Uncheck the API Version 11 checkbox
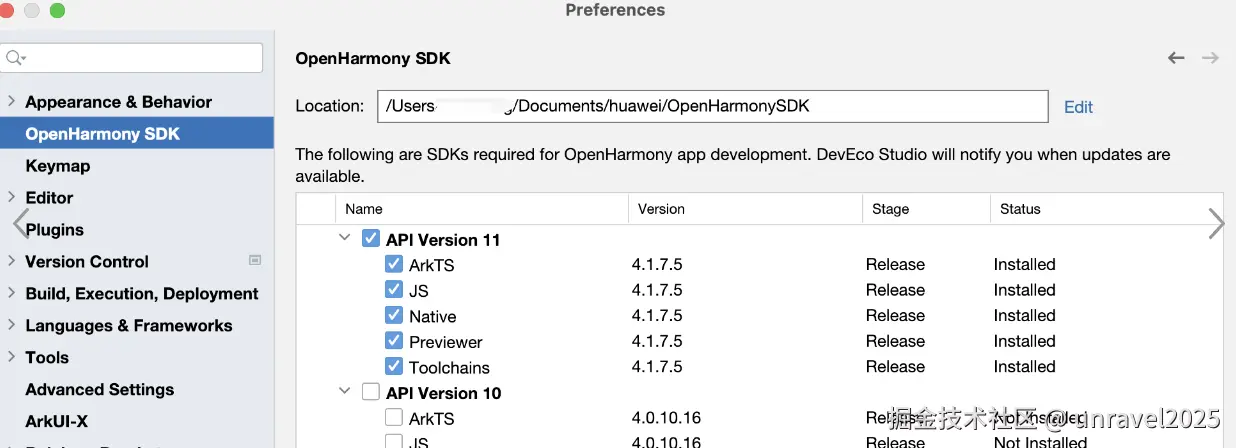The image size is (1236, 448). [371, 239]
